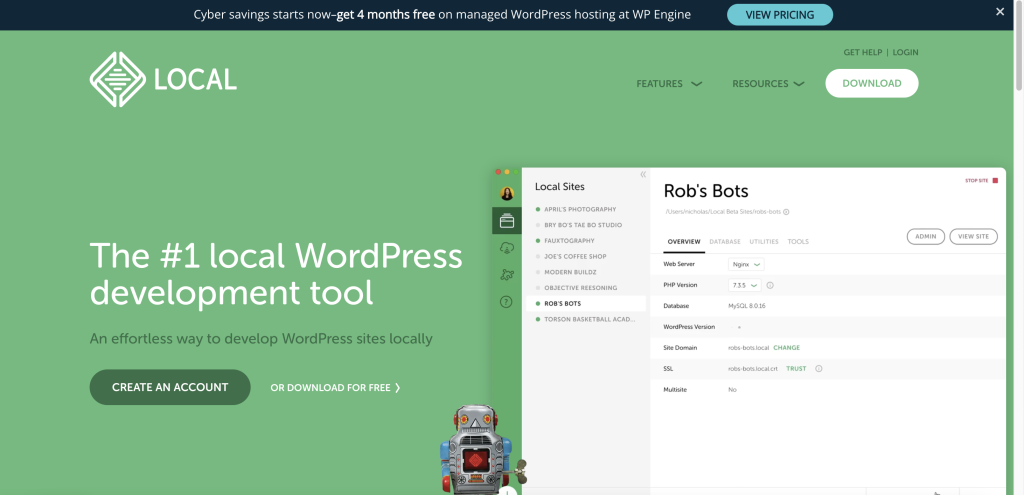The image size is (1024, 495).
Task: Click the SSL info icon
Action: [818, 369]
